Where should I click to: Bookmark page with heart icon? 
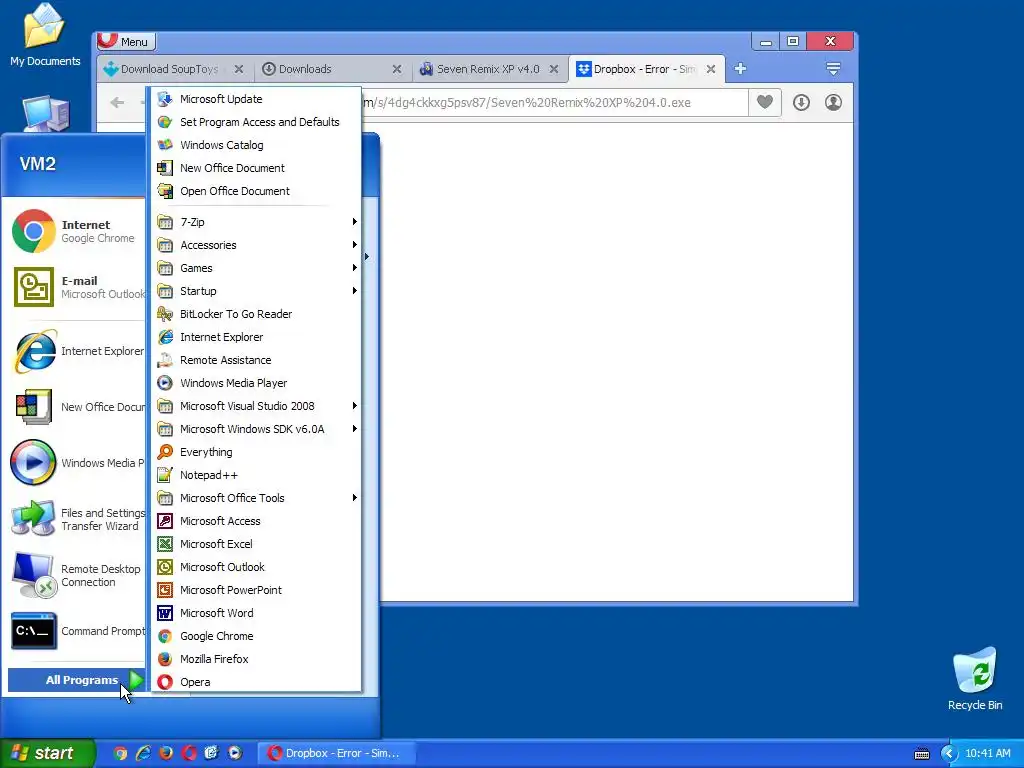pyautogui.click(x=765, y=102)
